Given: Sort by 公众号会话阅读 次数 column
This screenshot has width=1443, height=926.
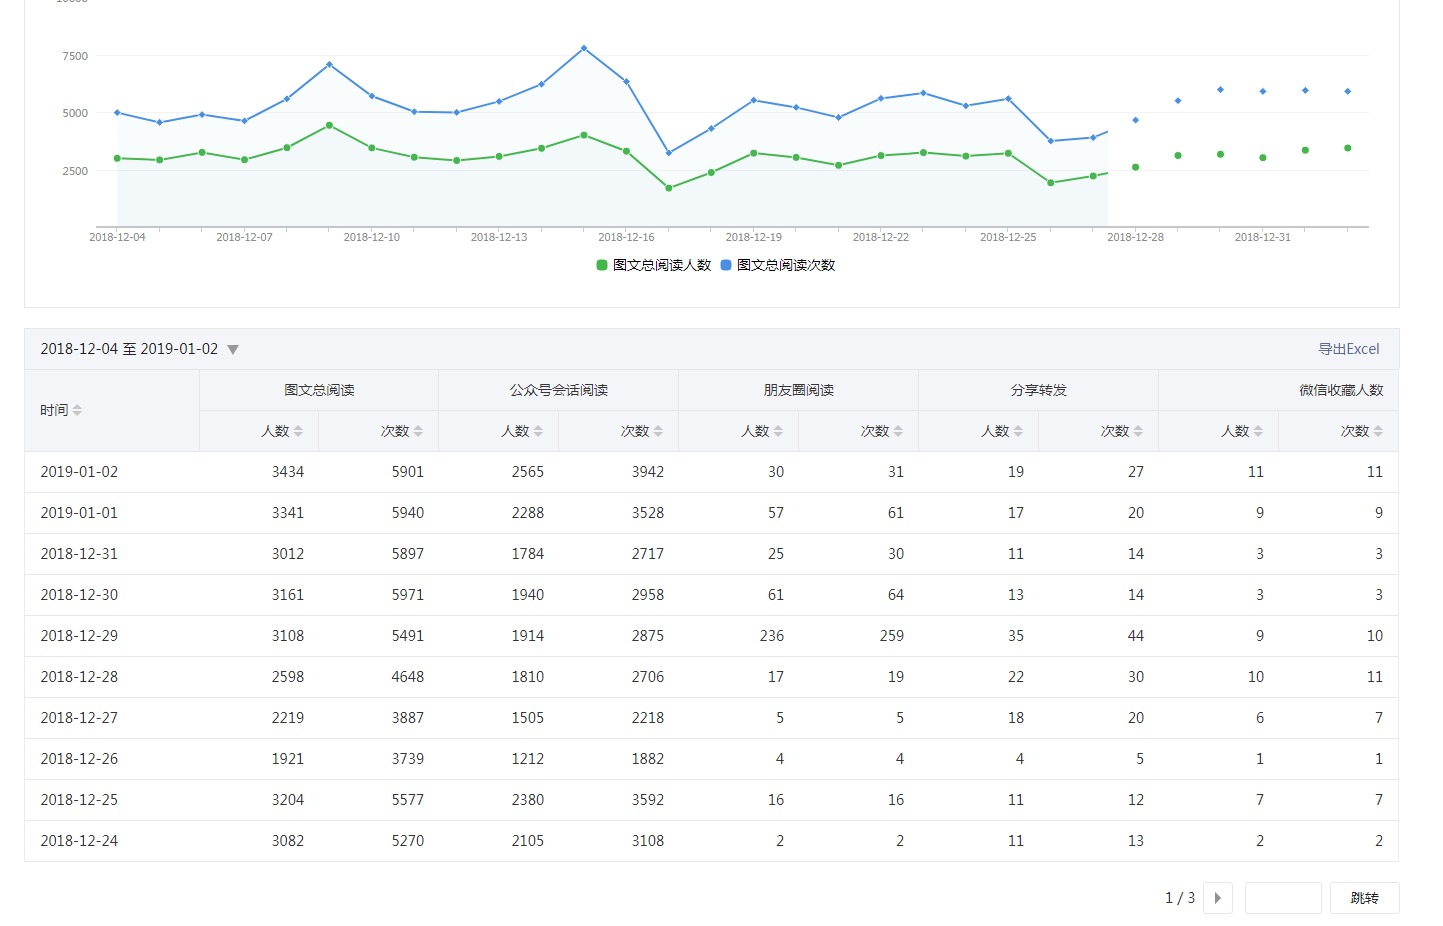Looking at the screenshot, I should point(658,431).
